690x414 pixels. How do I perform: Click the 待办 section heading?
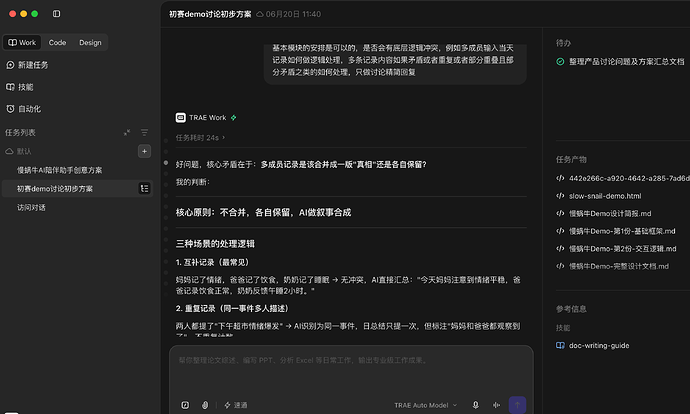pos(563,43)
